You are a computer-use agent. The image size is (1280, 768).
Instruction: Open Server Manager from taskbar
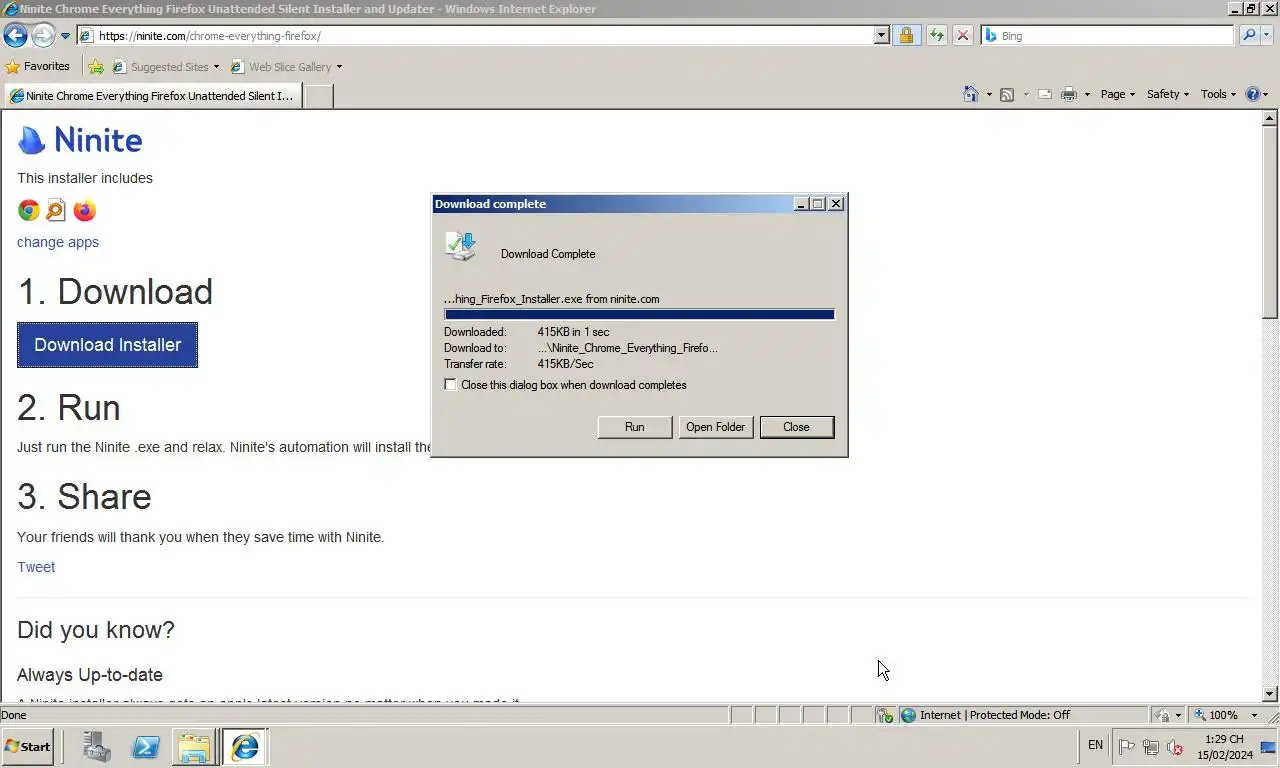[97, 747]
